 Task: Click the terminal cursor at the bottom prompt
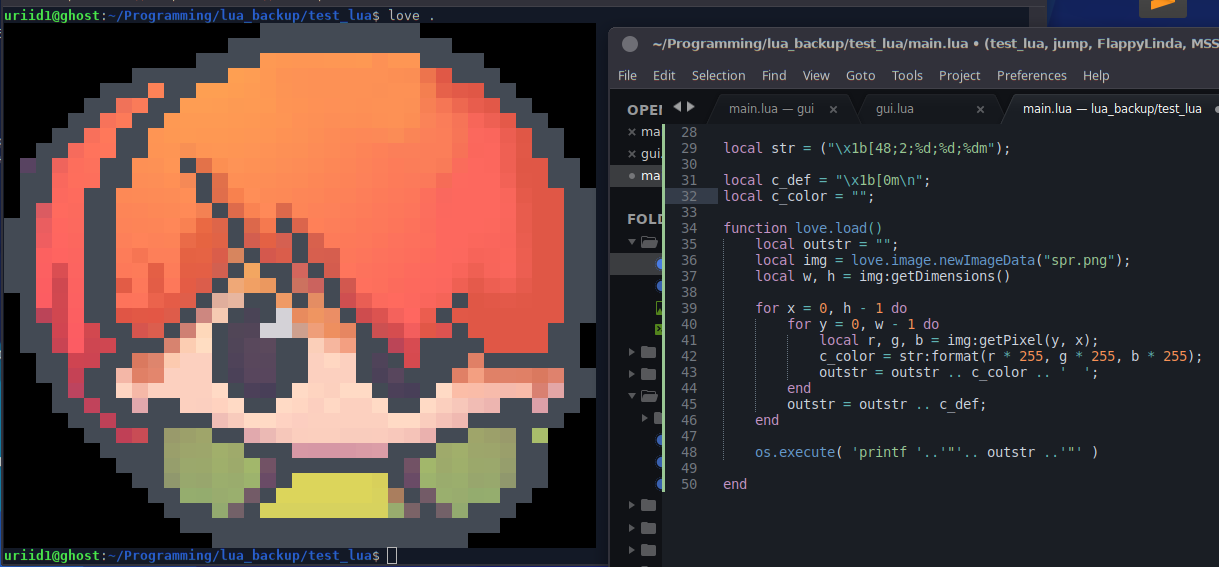392,555
